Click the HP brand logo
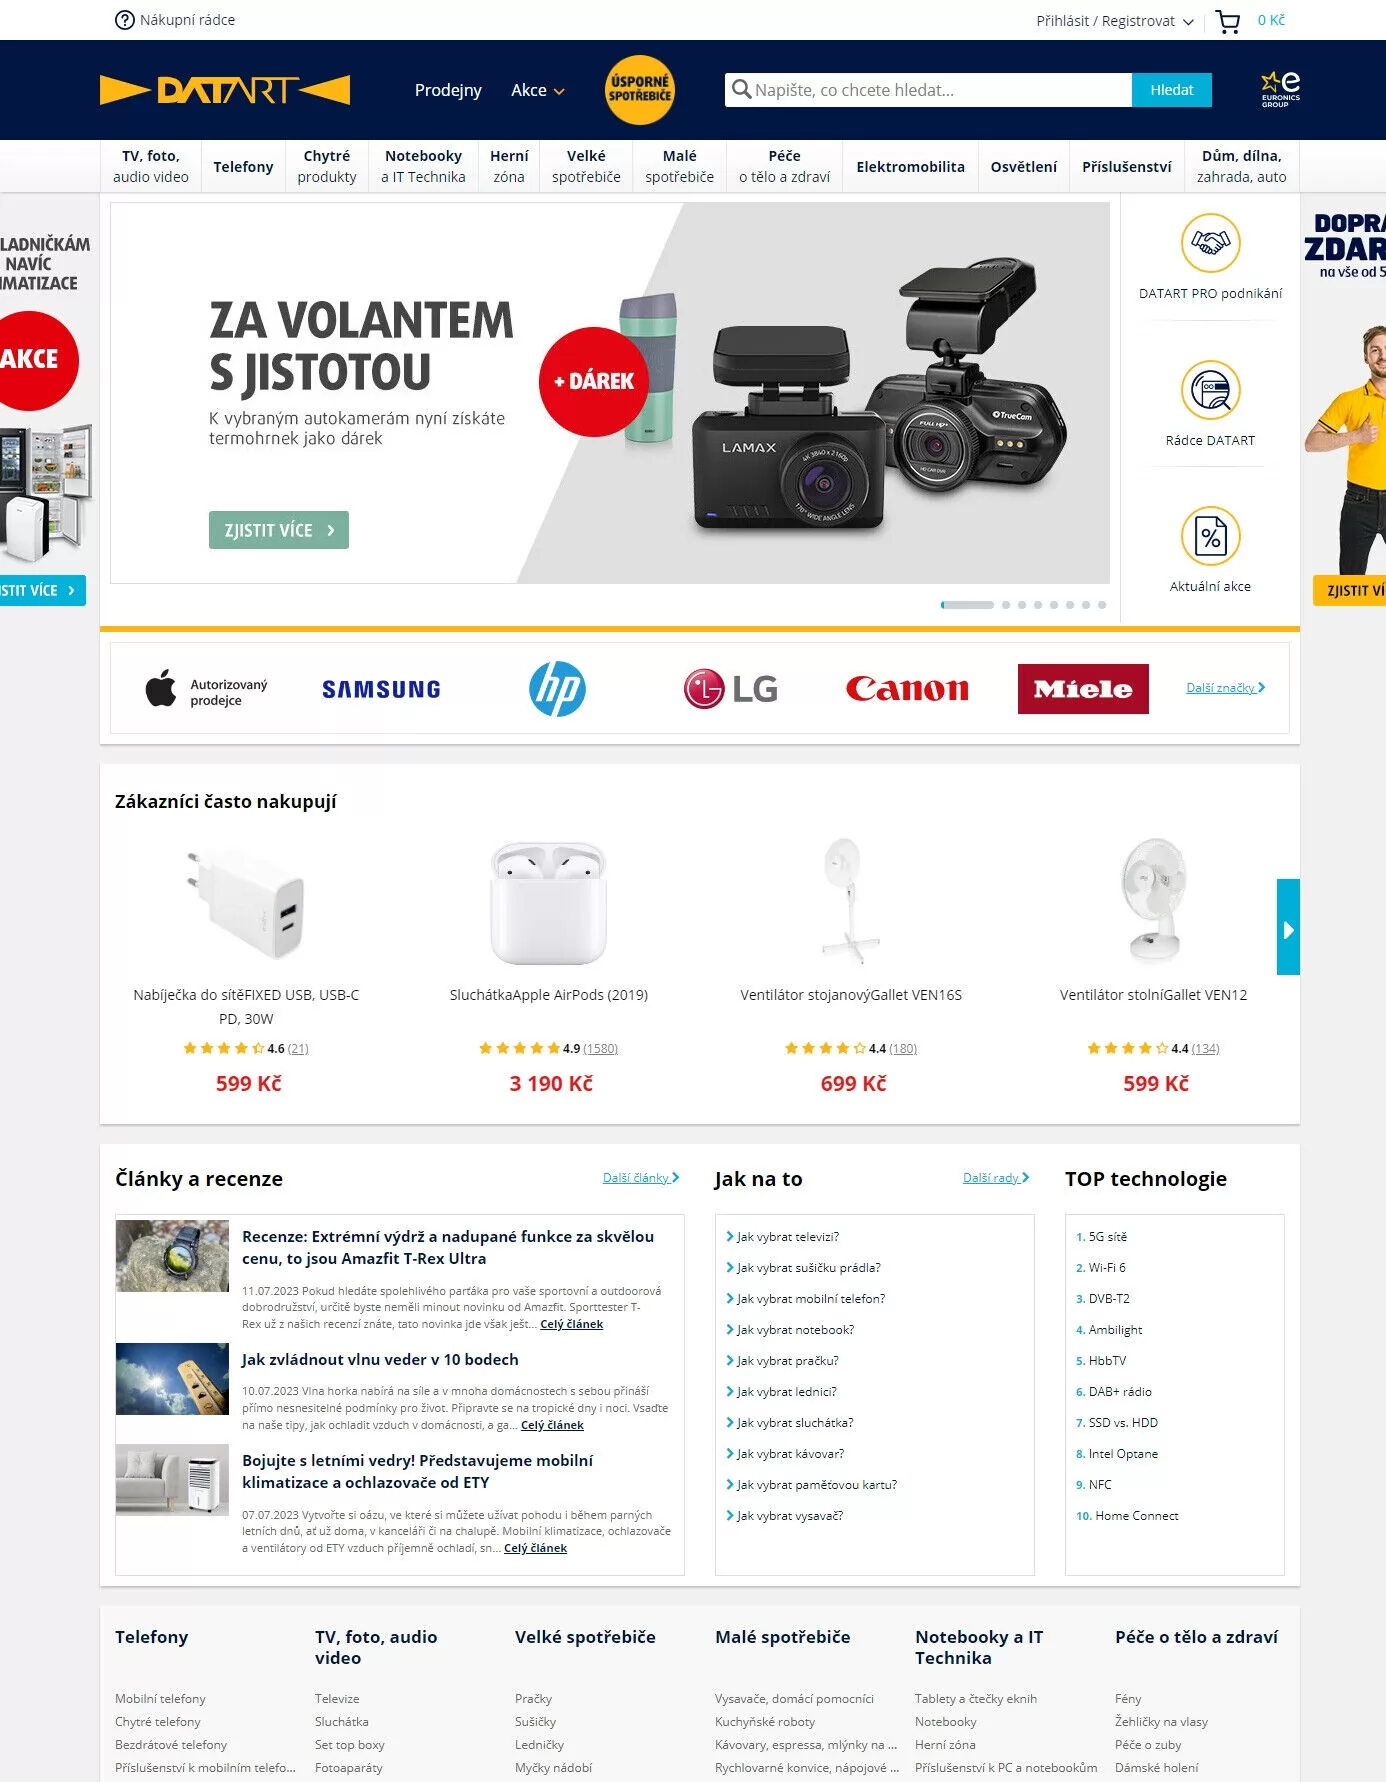Image resolution: width=1386 pixels, height=1782 pixels. pos(557,689)
